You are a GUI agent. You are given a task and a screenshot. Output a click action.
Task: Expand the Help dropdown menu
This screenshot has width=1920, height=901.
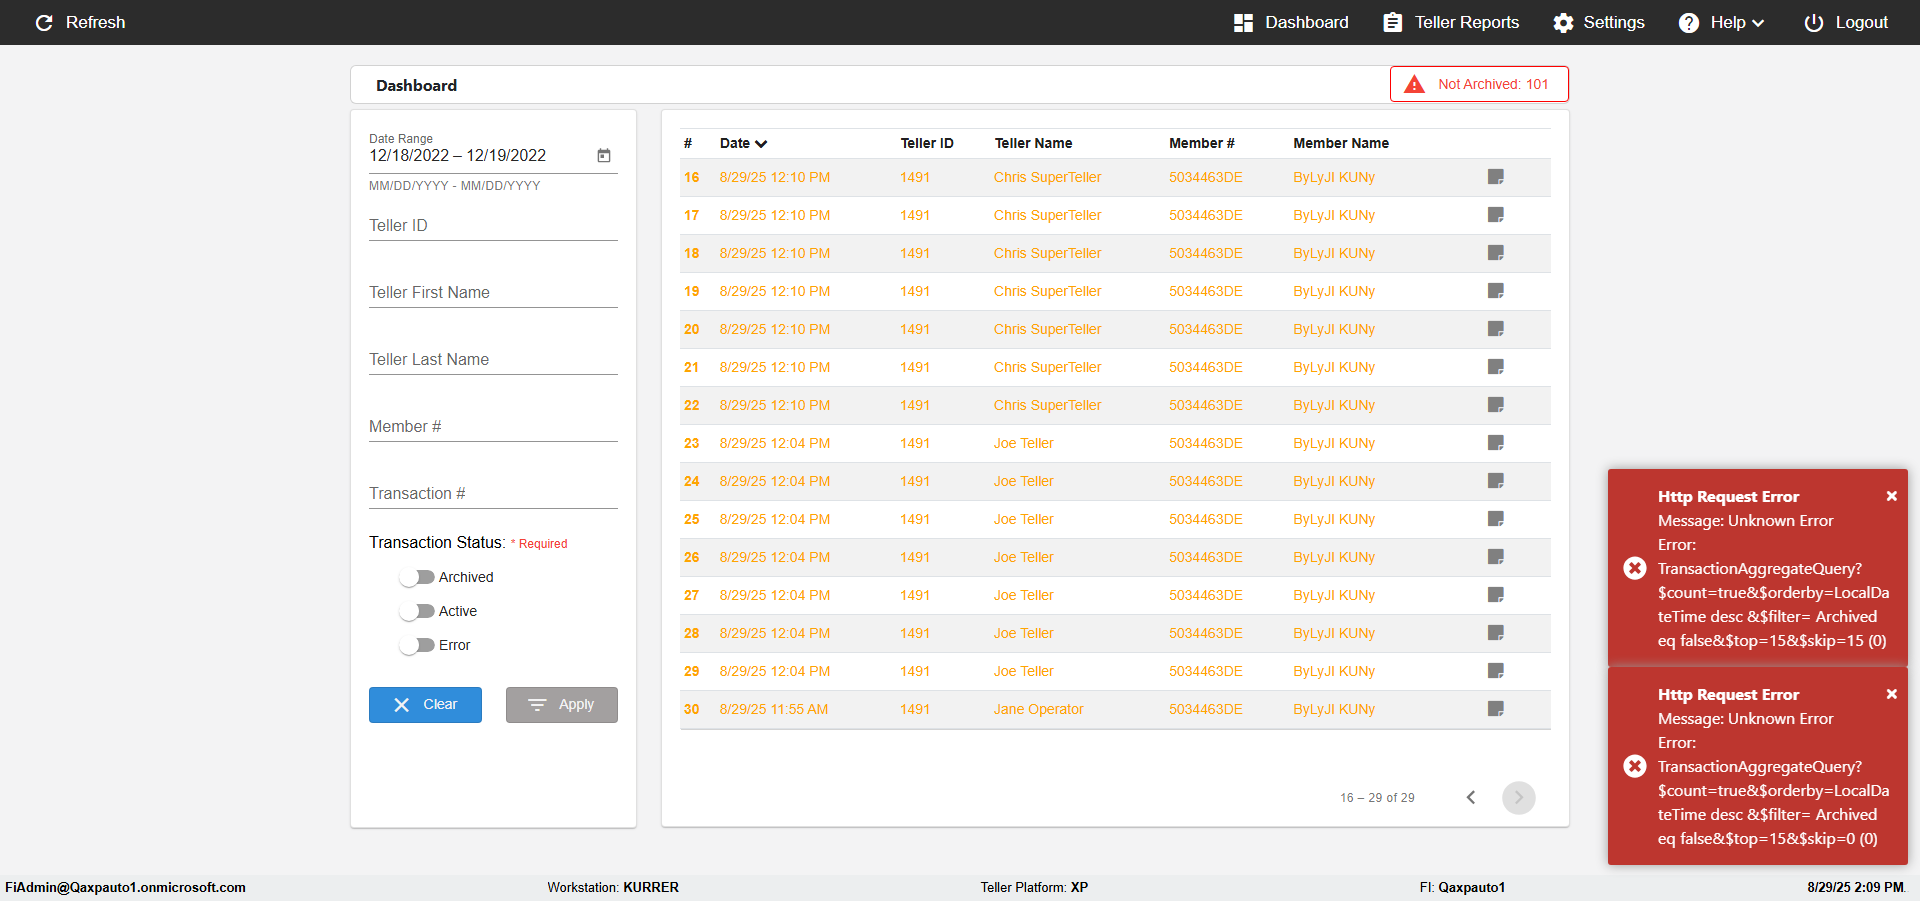point(1722,22)
